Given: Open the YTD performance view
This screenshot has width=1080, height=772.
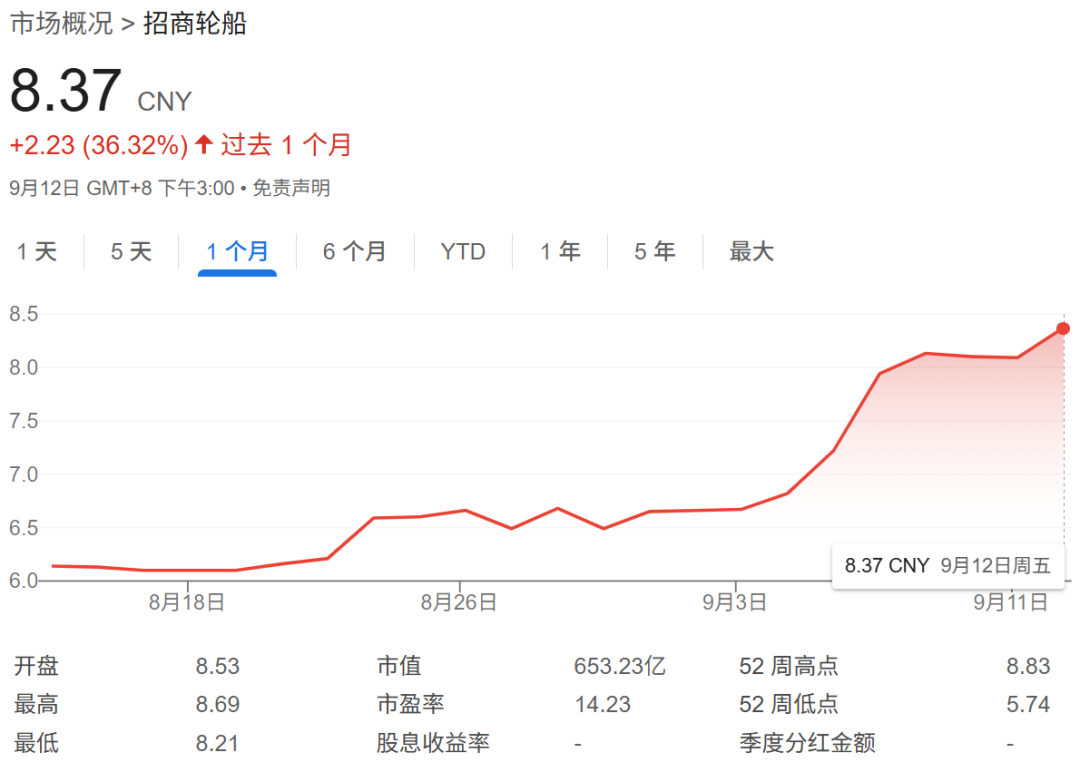Looking at the screenshot, I should coord(462,252).
